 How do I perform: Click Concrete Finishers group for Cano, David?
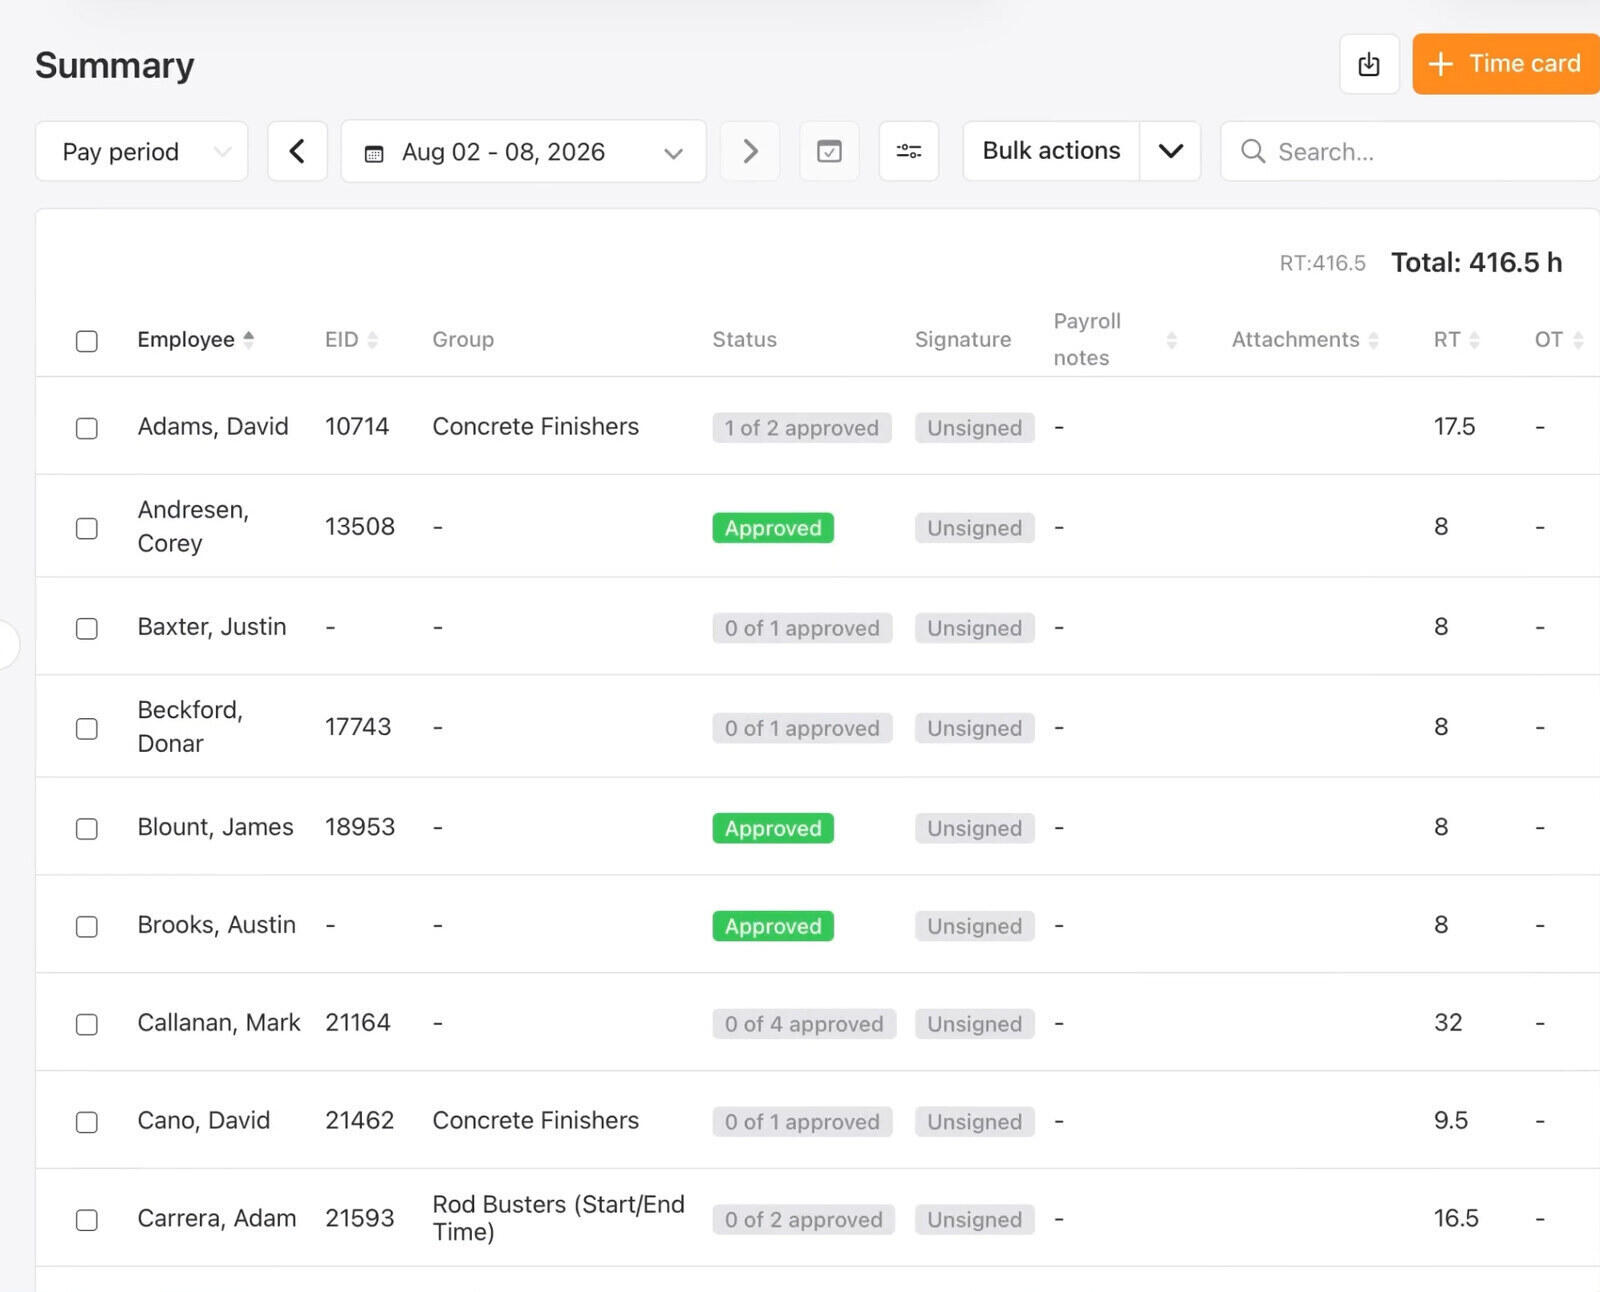click(x=535, y=1120)
